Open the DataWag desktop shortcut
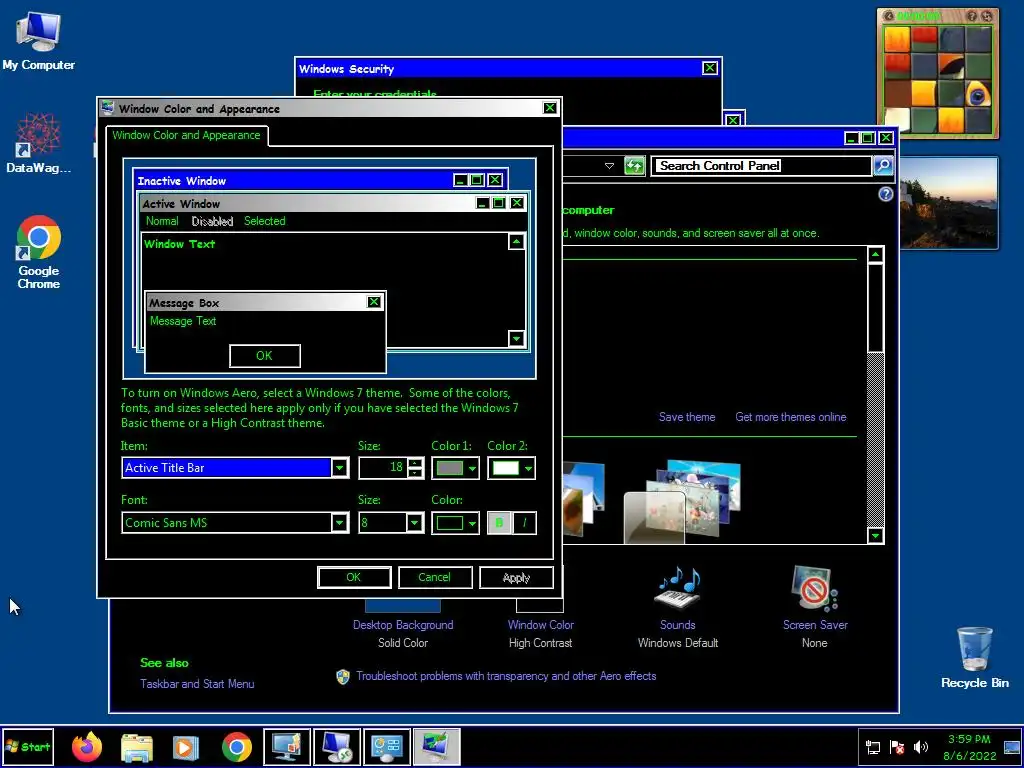The width and height of the screenshot is (1024, 768). [x=38, y=142]
